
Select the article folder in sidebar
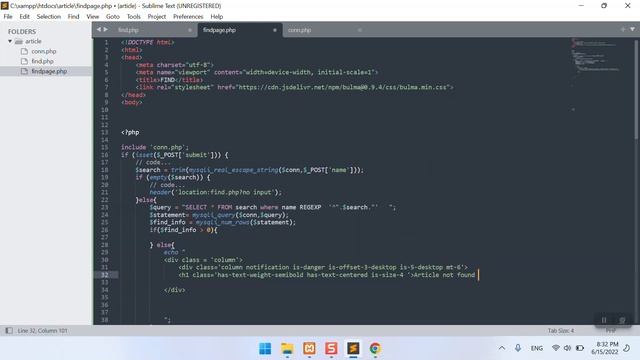coord(33,41)
